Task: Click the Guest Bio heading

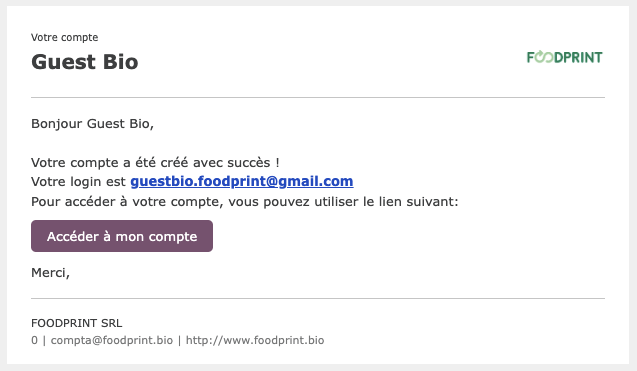Action: click(x=85, y=62)
